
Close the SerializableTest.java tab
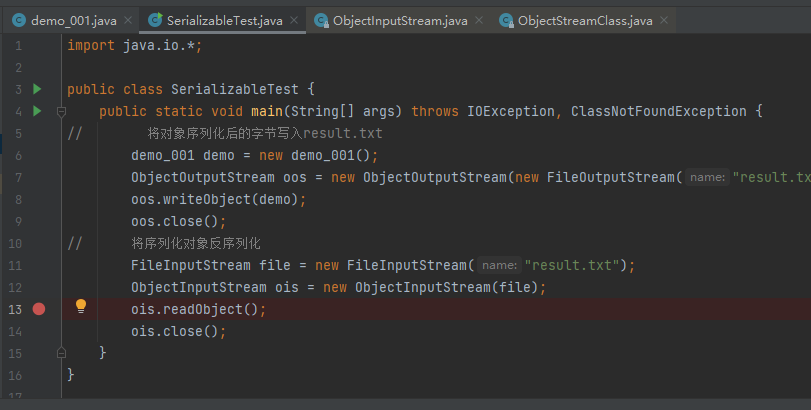point(294,20)
